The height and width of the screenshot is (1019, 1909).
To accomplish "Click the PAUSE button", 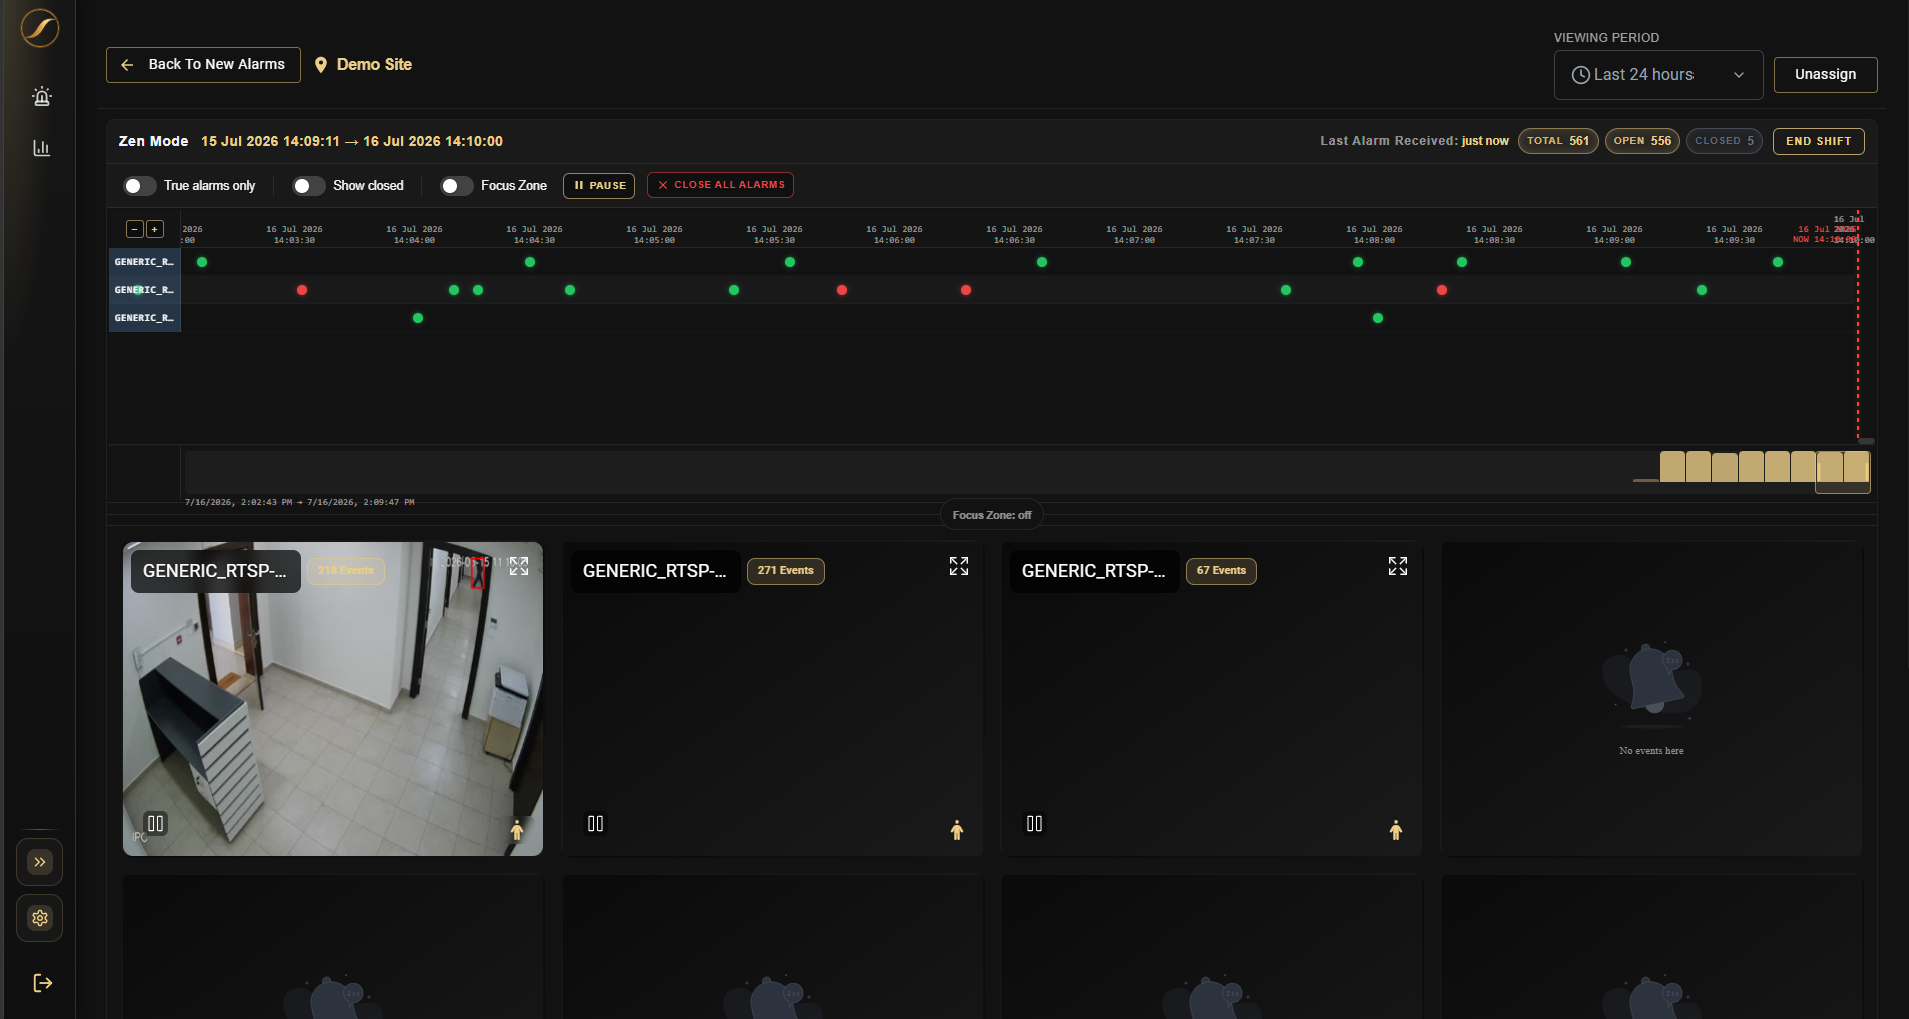I will tap(599, 186).
